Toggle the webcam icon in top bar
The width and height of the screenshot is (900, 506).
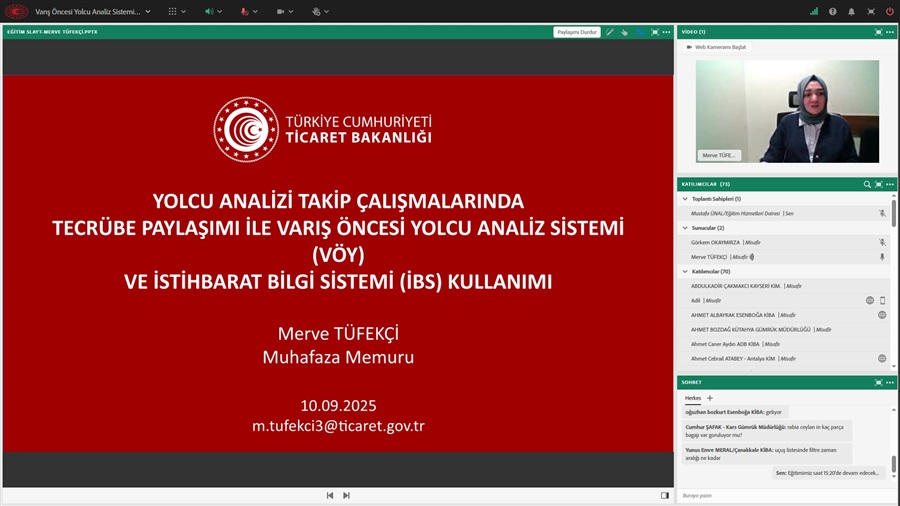[x=280, y=11]
